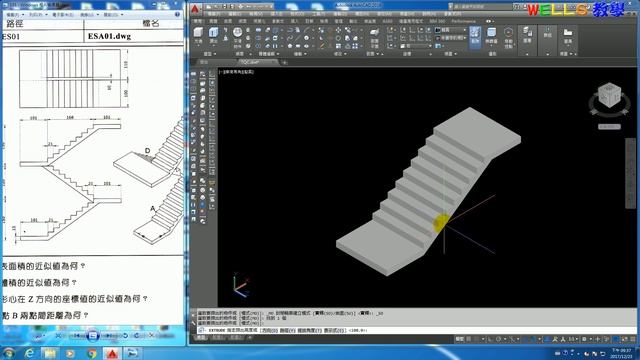
Task: Open the Layers (圖層) panel button
Action: 527,35
